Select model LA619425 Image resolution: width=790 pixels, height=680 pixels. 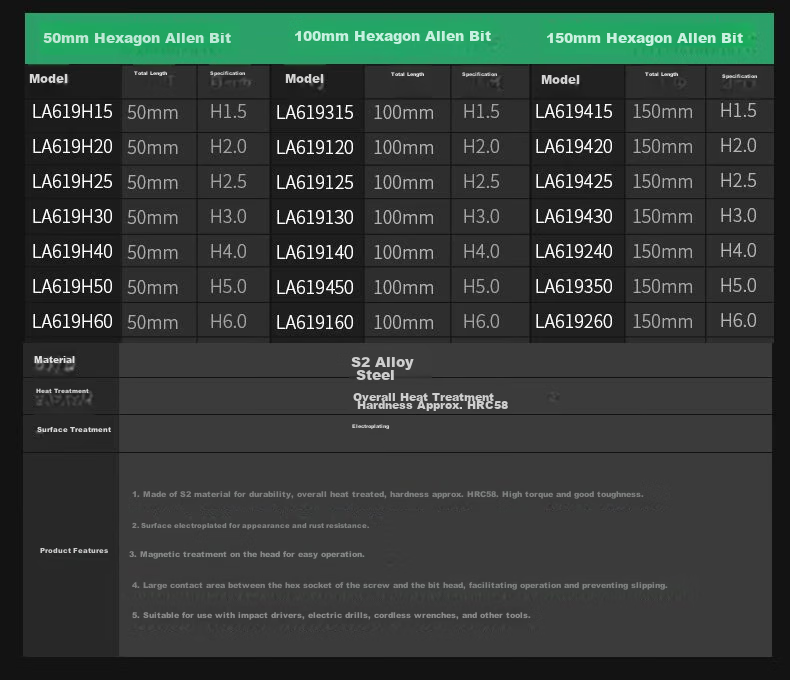pyautogui.click(x=574, y=181)
